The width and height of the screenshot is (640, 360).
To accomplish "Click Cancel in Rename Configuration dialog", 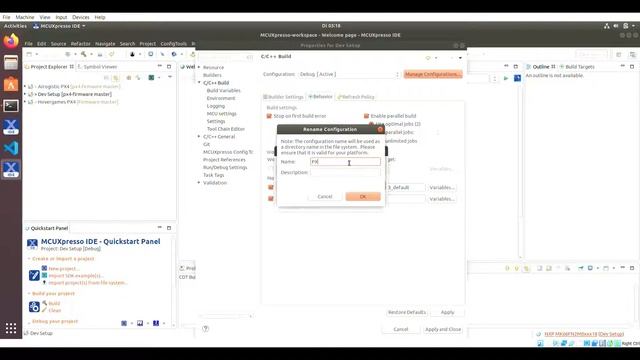I will (x=325, y=197).
